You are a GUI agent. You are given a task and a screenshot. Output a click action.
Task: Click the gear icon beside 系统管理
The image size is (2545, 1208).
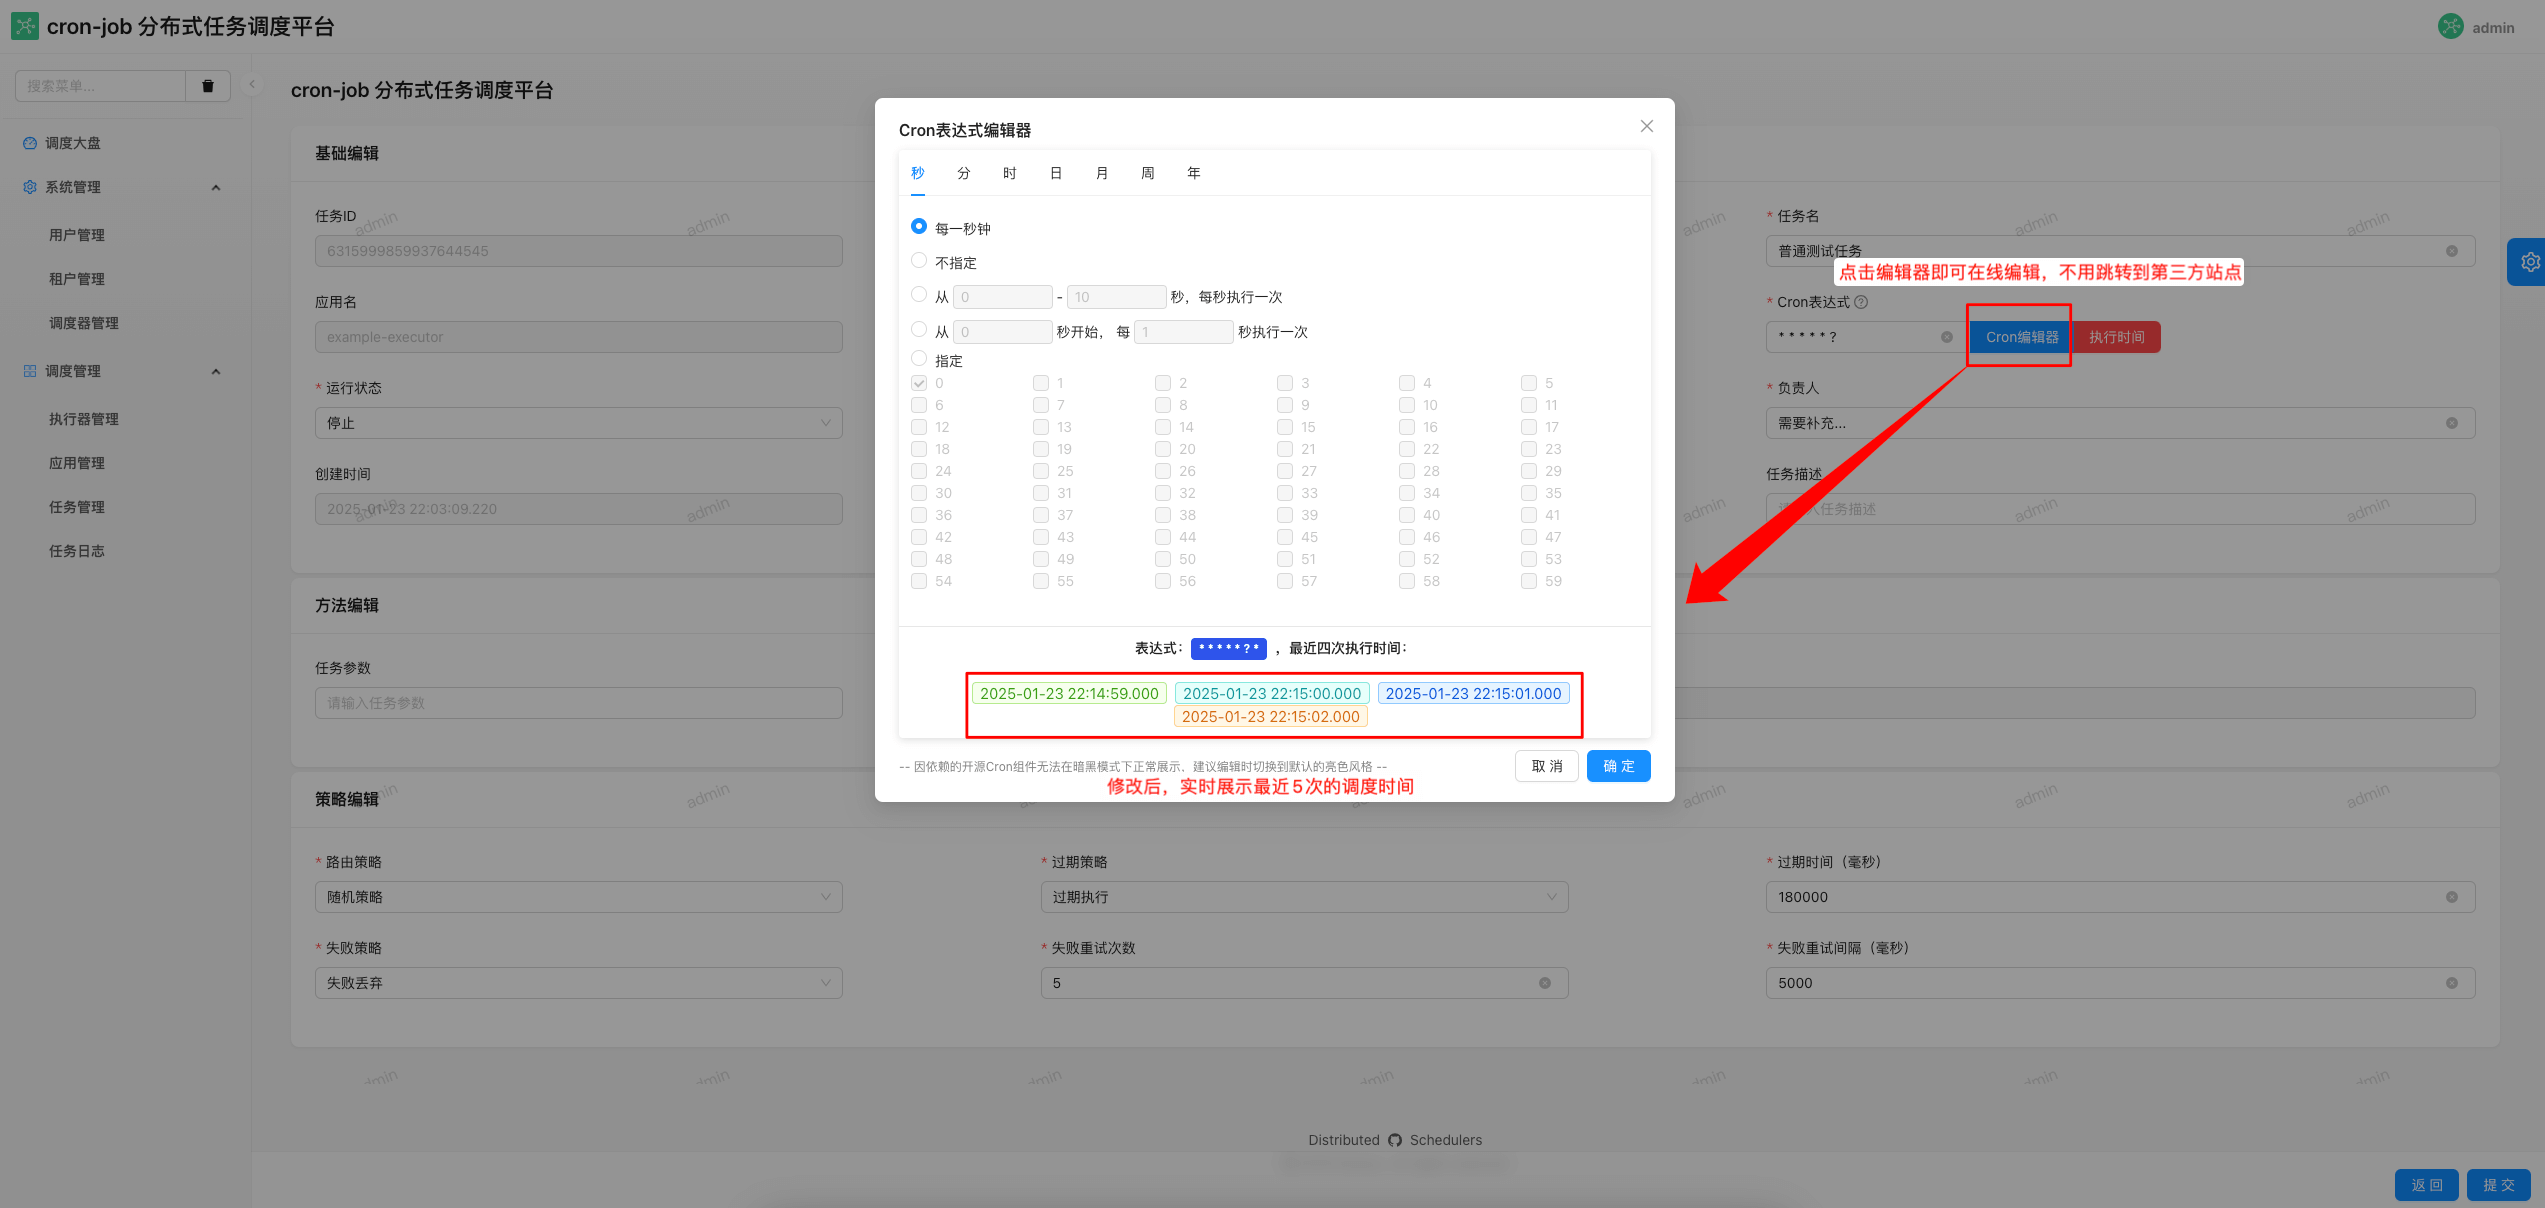(30, 187)
